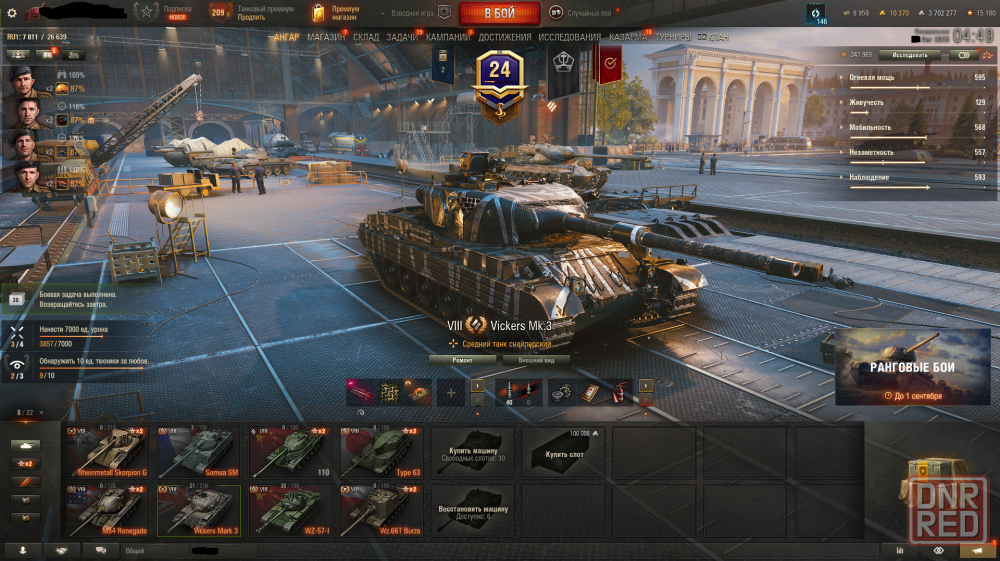Open the contacts handshake icon
Image resolution: width=1000 pixels, height=561 pixels.
click(61, 550)
